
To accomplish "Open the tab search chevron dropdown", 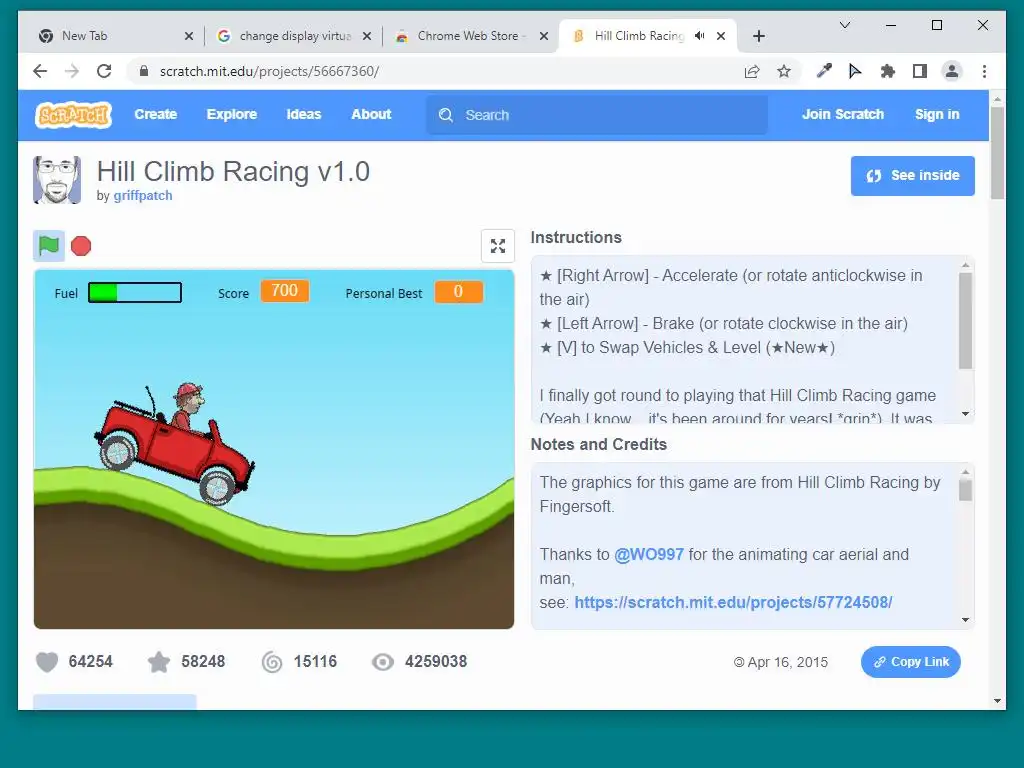I will (844, 25).
